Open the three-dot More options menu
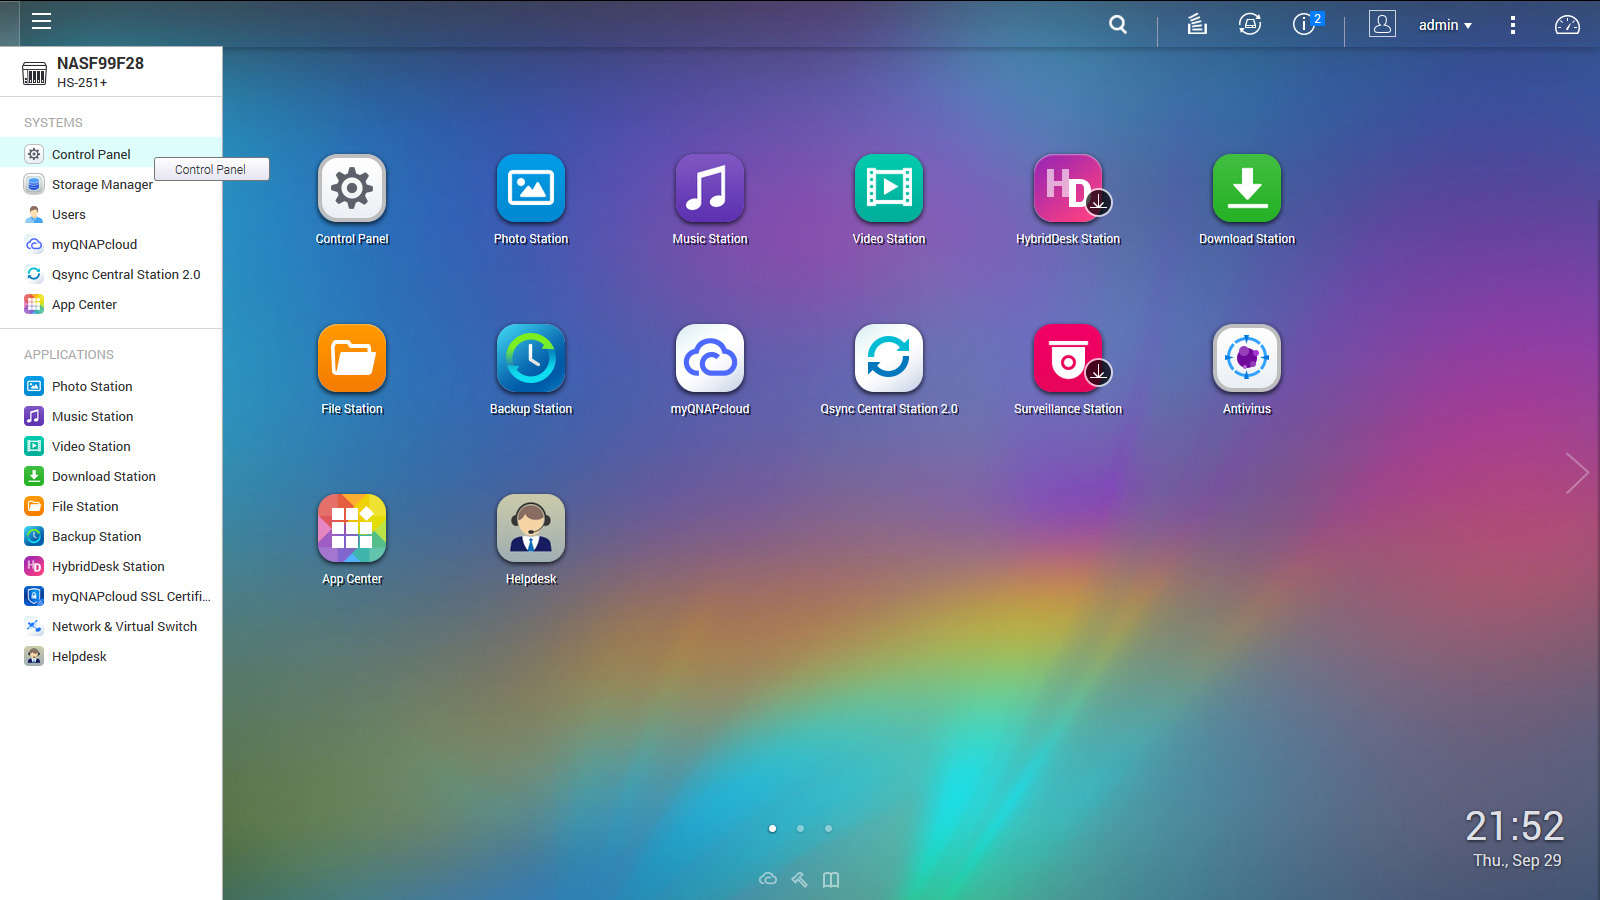Viewport: 1600px width, 900px height. point(1513,25)
